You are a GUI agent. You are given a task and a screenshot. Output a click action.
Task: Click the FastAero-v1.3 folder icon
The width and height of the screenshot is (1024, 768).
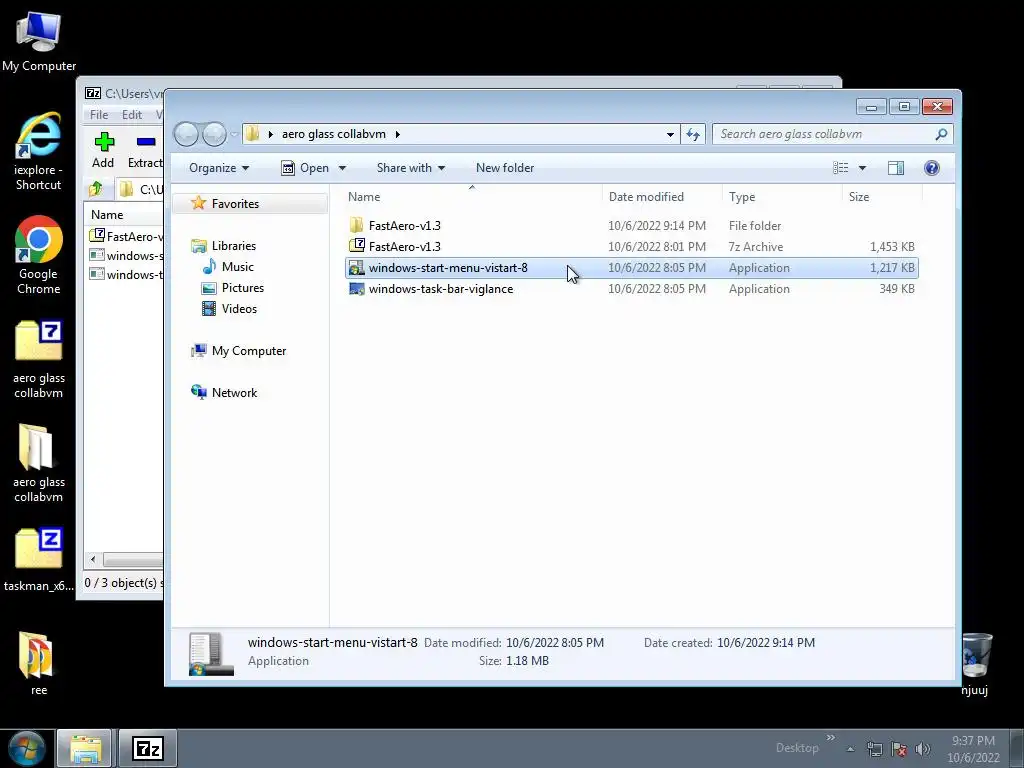[x=357, y=225]
